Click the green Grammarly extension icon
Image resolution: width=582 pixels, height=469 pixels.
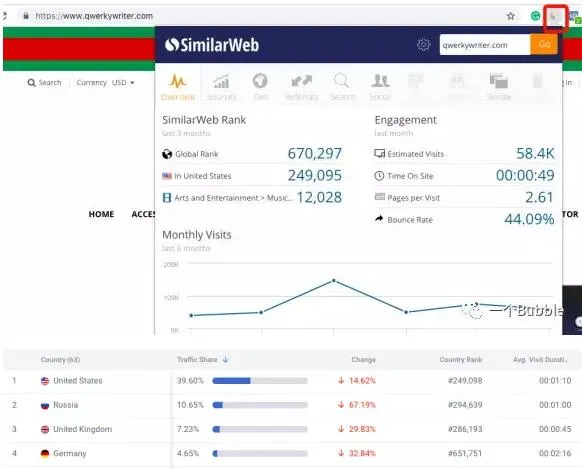[535, 16]
